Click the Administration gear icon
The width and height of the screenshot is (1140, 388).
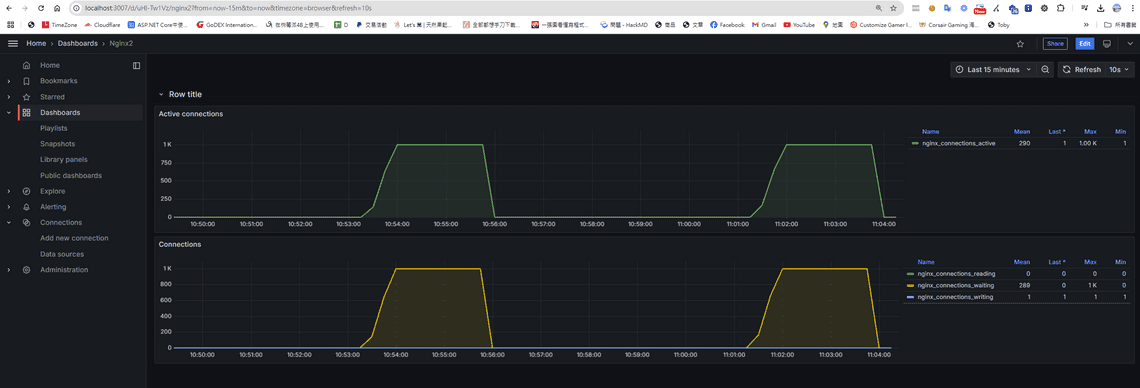click(26, 270)
